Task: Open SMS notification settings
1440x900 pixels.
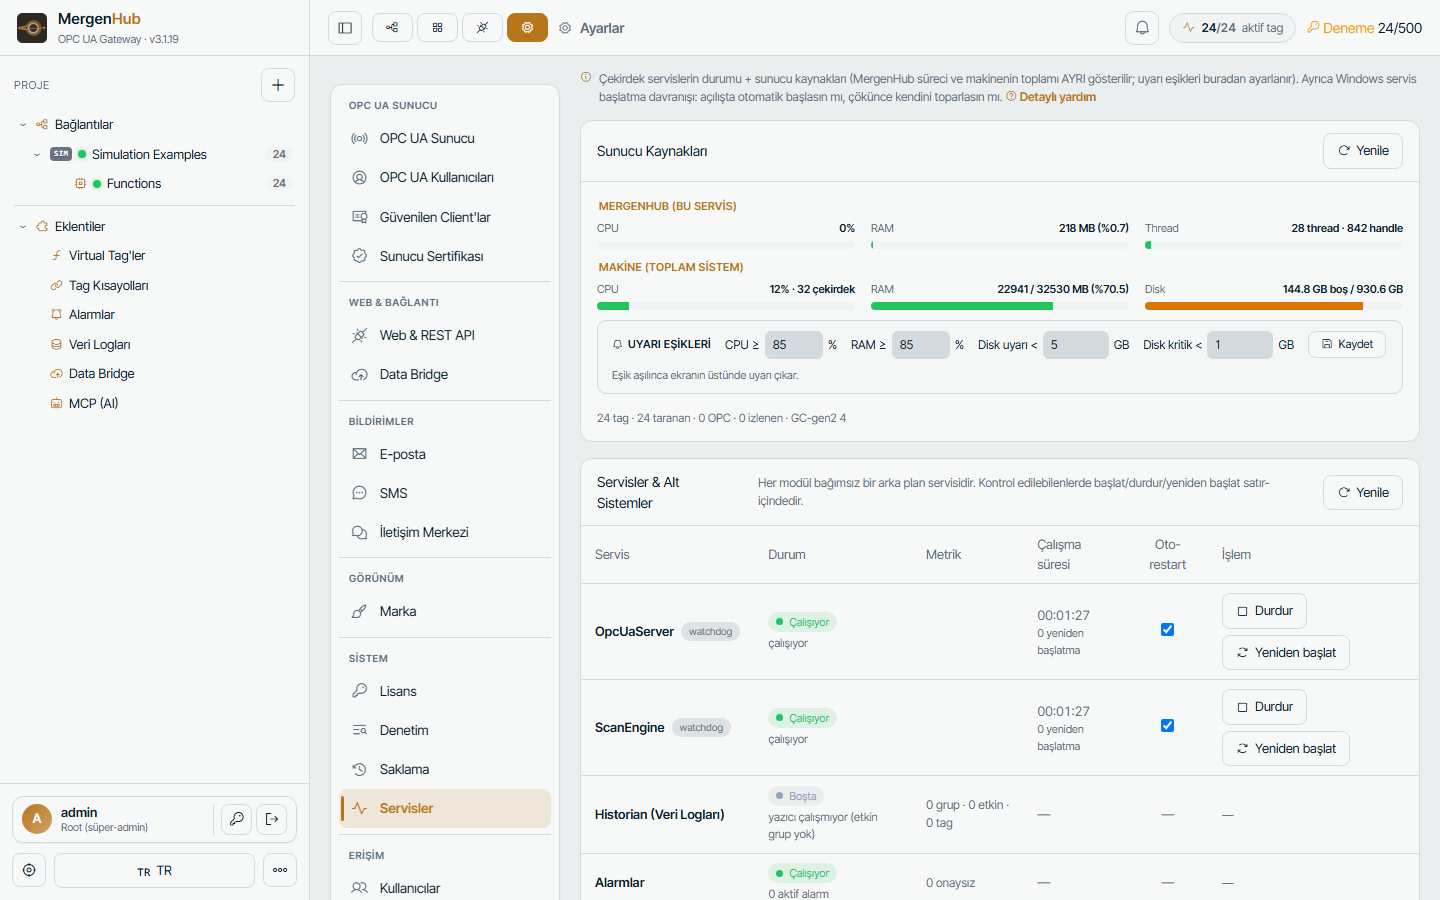Action: click(445, 493)
